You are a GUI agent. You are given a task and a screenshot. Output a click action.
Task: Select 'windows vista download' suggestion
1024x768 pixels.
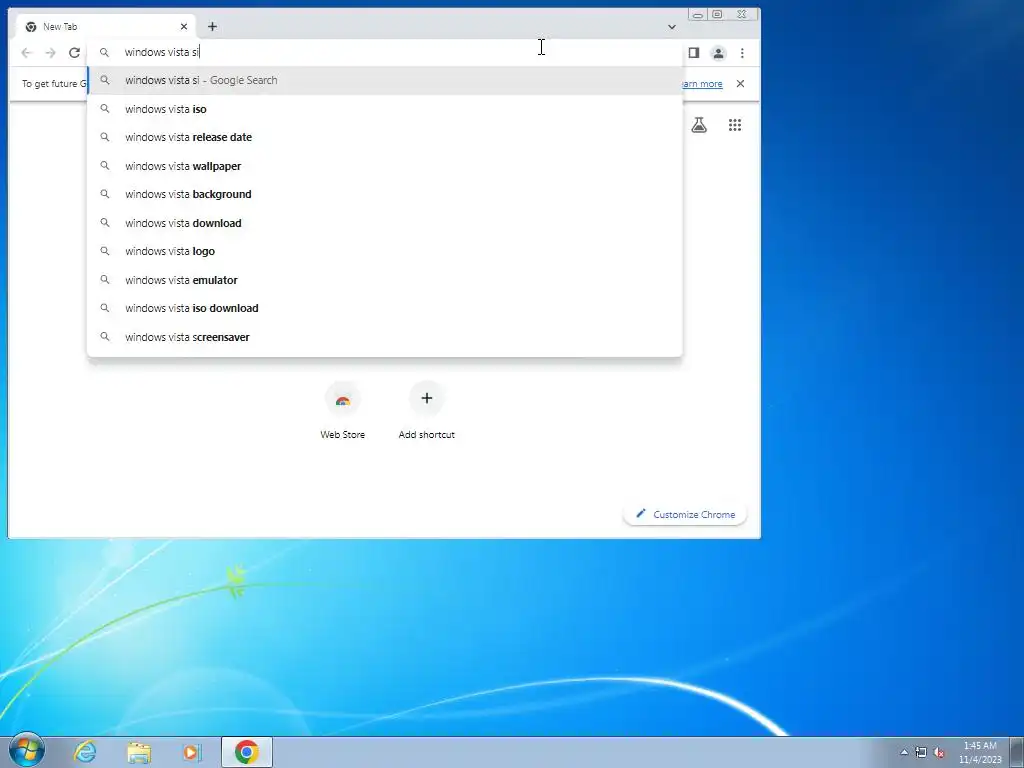385,223
